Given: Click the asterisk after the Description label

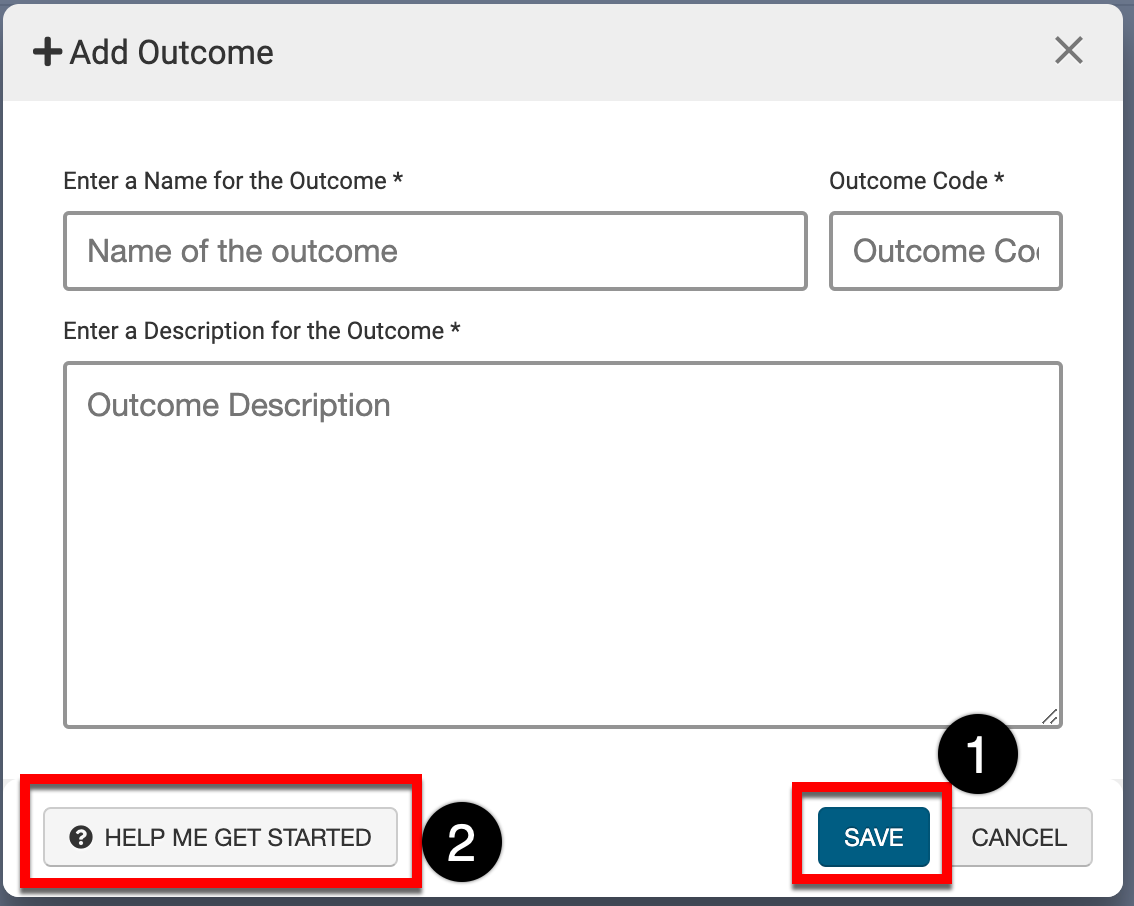Looking at the screenshot, I should click(x=455, y=331).
